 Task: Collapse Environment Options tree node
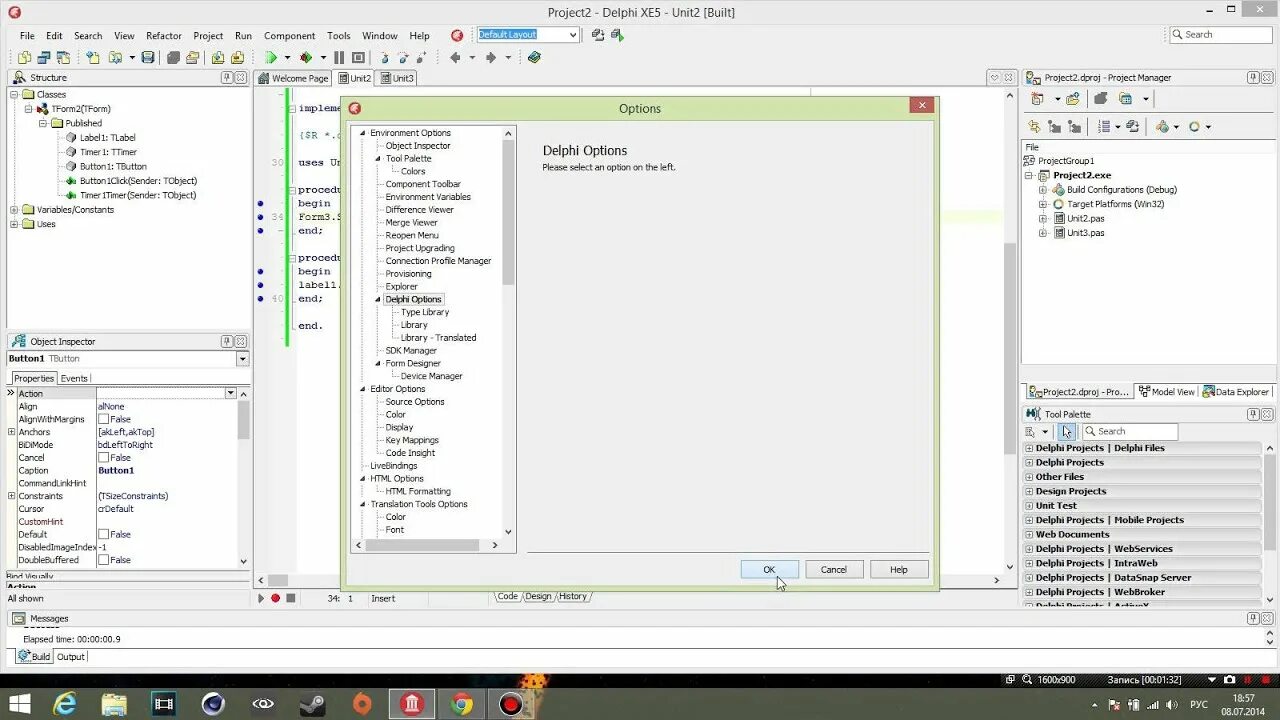(363, 133)
